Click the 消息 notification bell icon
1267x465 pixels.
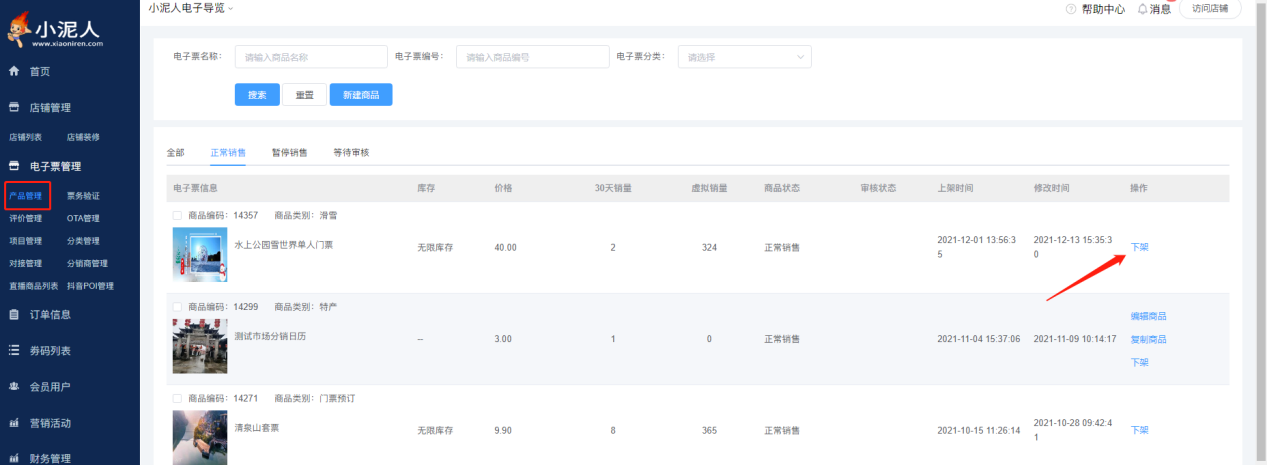(1142, 9)
